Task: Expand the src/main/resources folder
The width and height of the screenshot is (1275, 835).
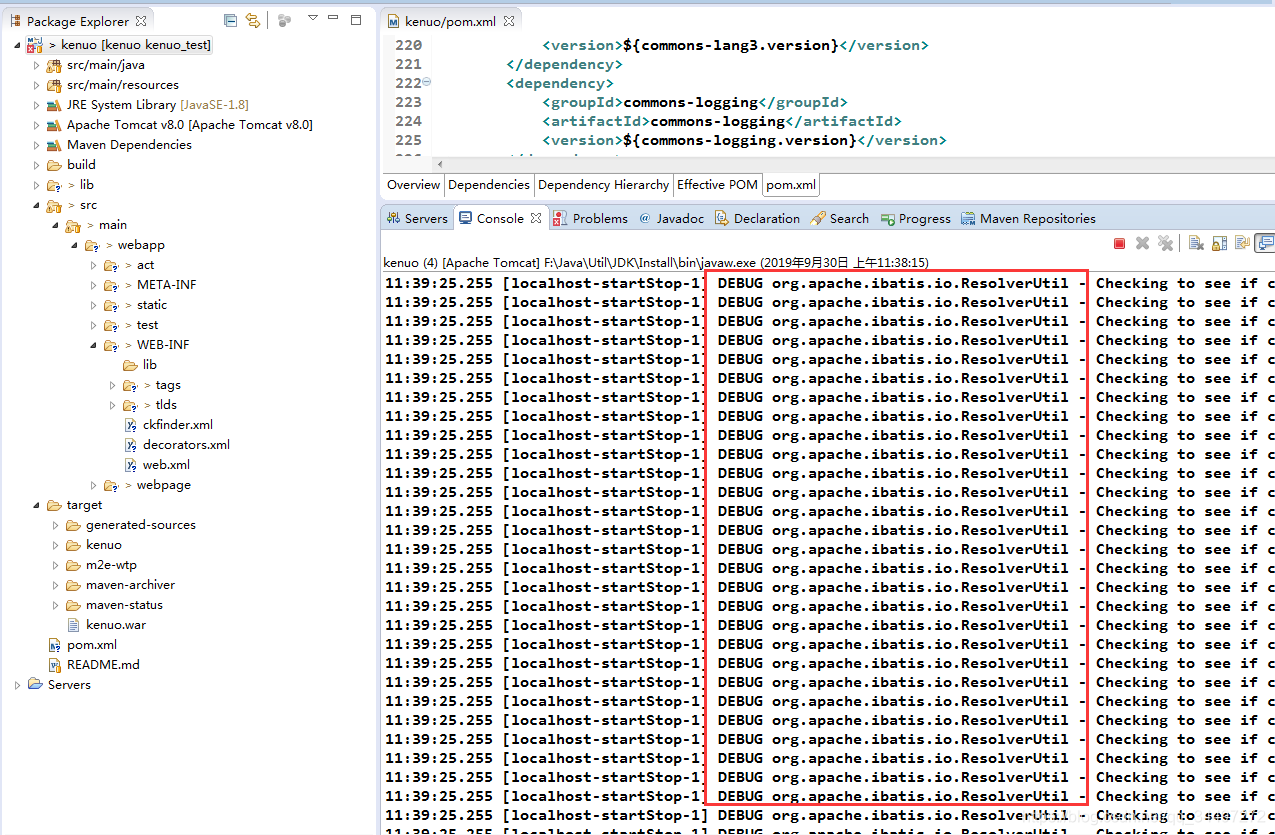Action: click(36, 85)
